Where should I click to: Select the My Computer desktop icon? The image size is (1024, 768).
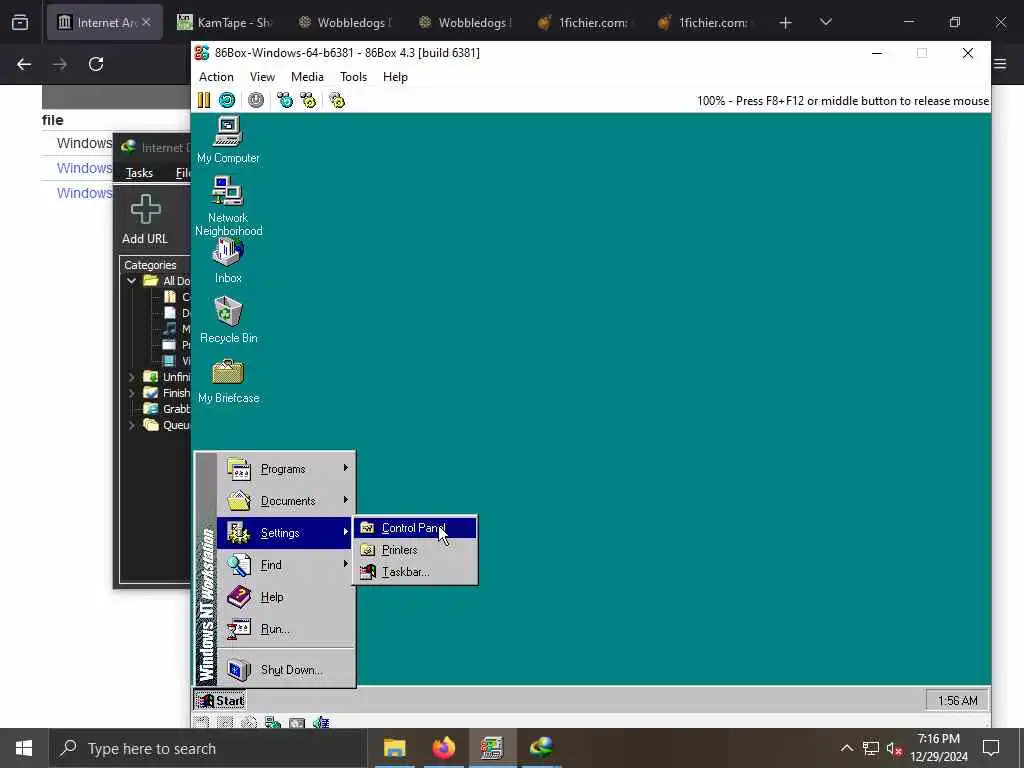tap(228, 140)
